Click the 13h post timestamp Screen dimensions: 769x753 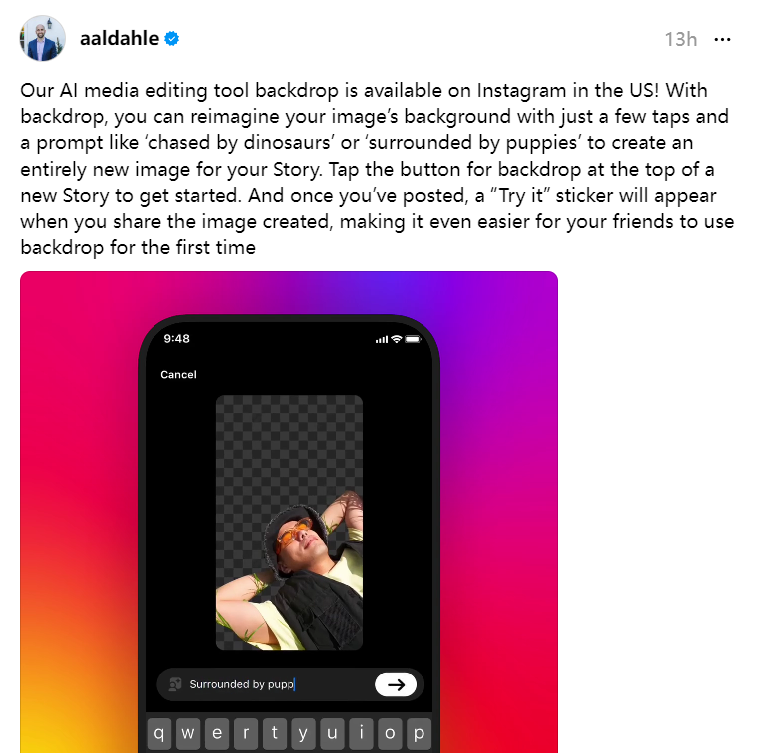click(680, 39)
